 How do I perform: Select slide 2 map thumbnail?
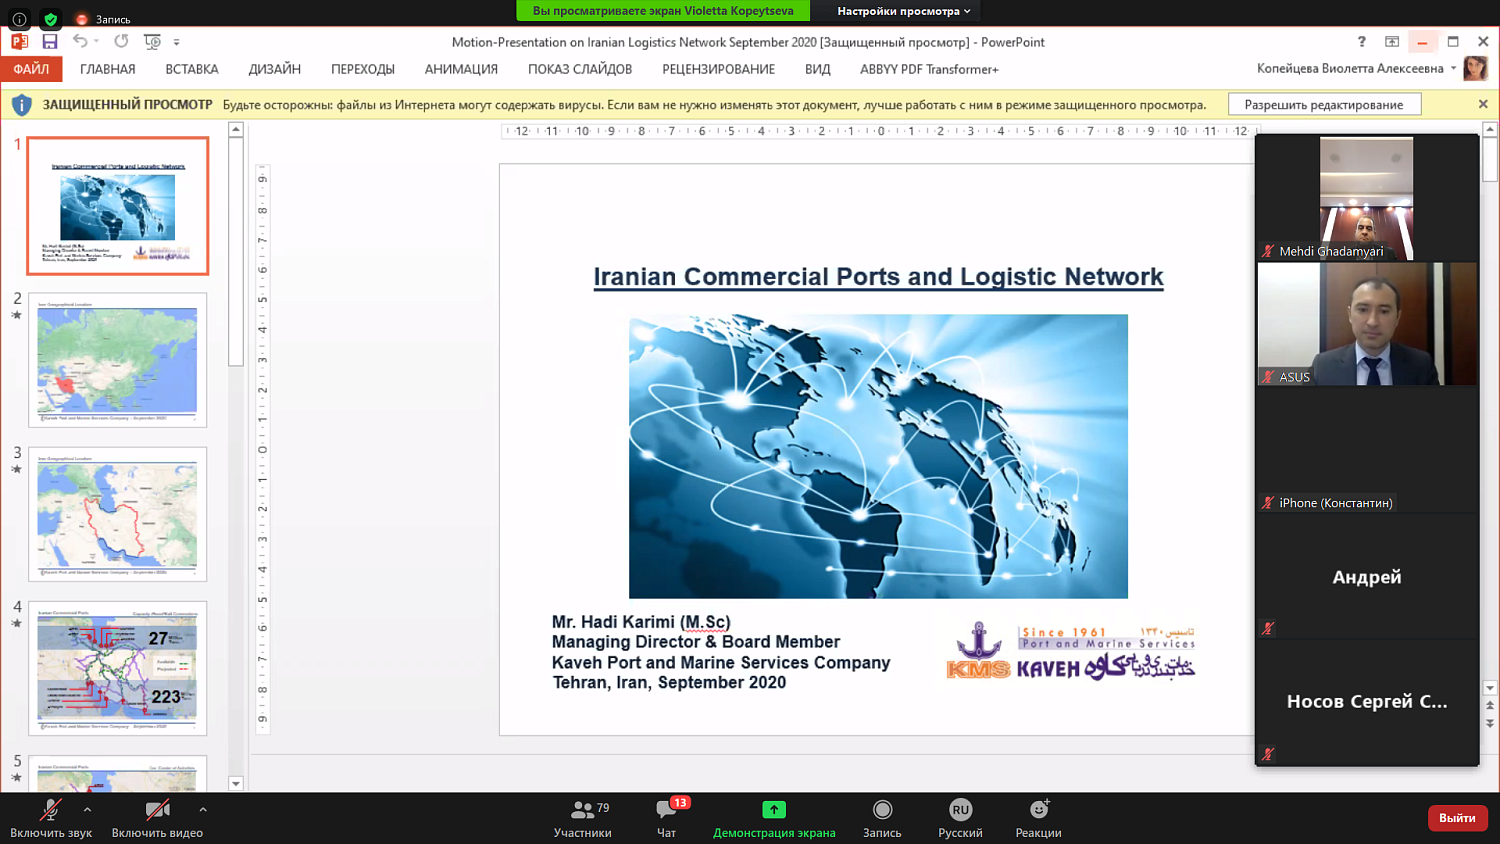118,360
